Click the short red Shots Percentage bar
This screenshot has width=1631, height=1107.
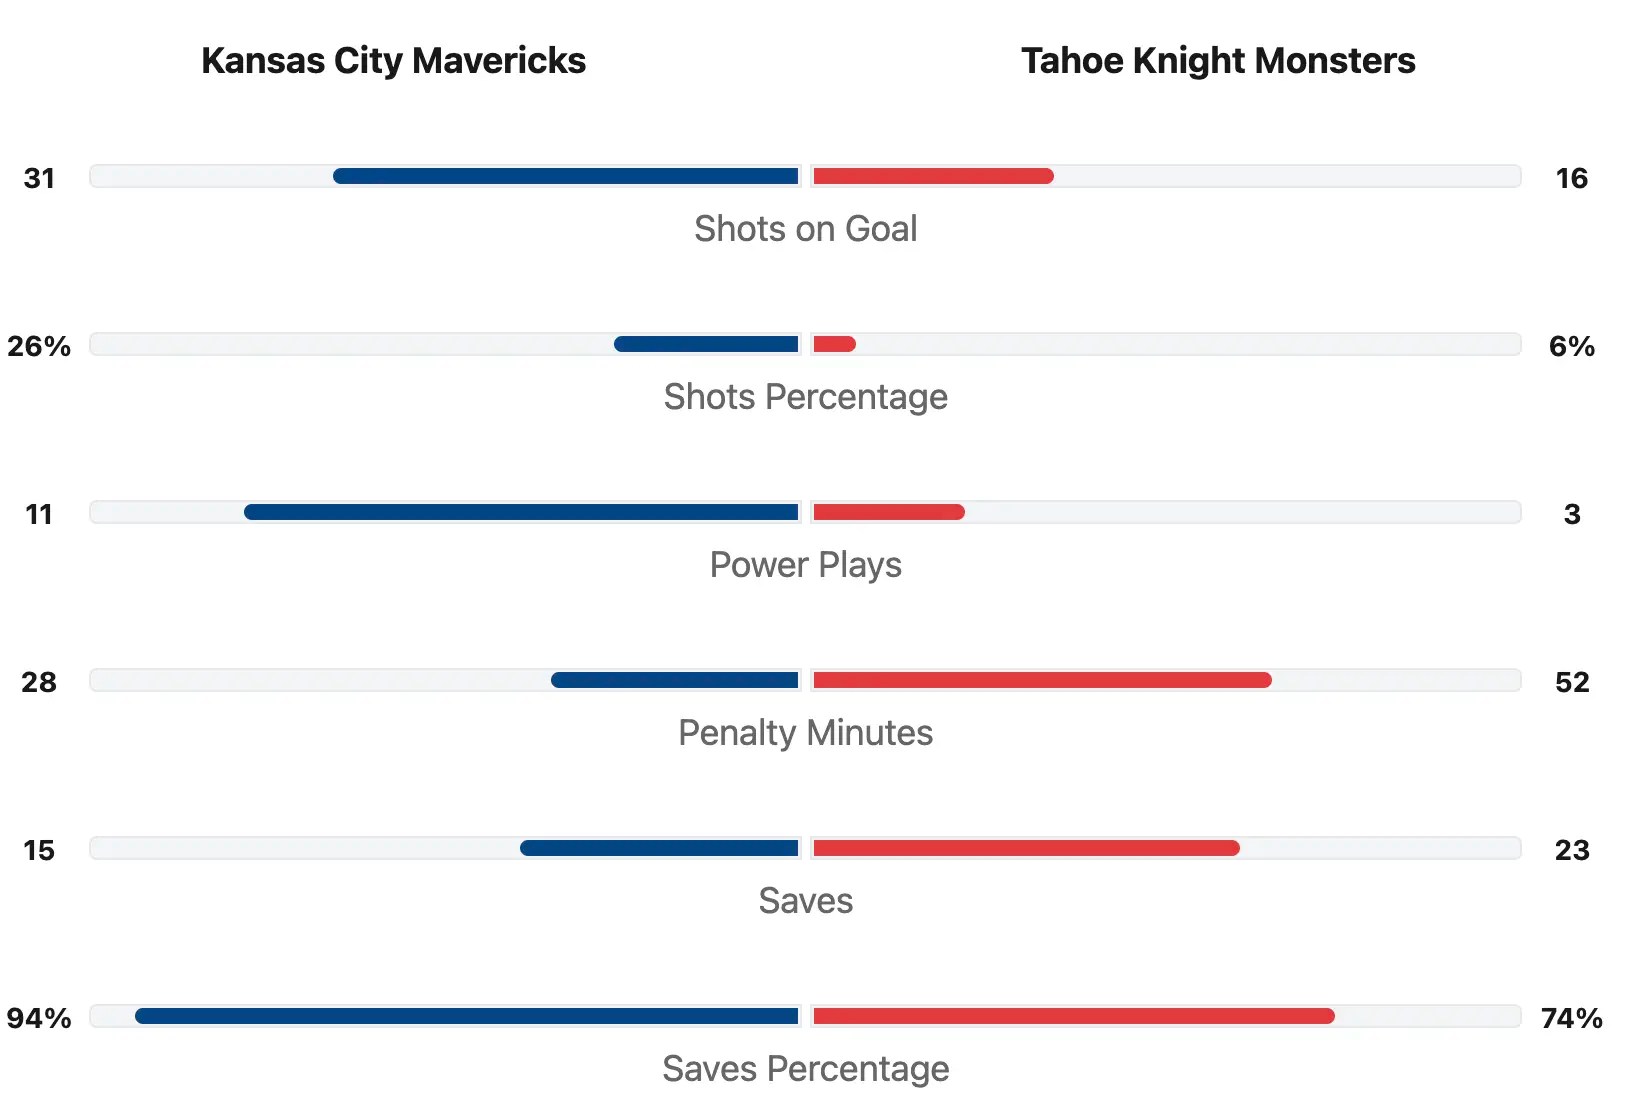click(835, 344)
